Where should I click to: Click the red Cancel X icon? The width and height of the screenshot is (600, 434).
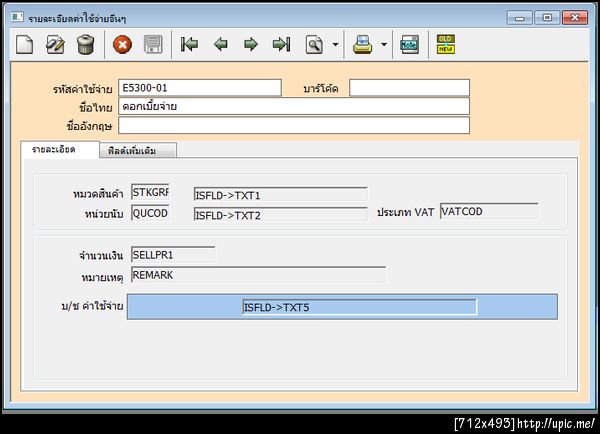[122, 44]
